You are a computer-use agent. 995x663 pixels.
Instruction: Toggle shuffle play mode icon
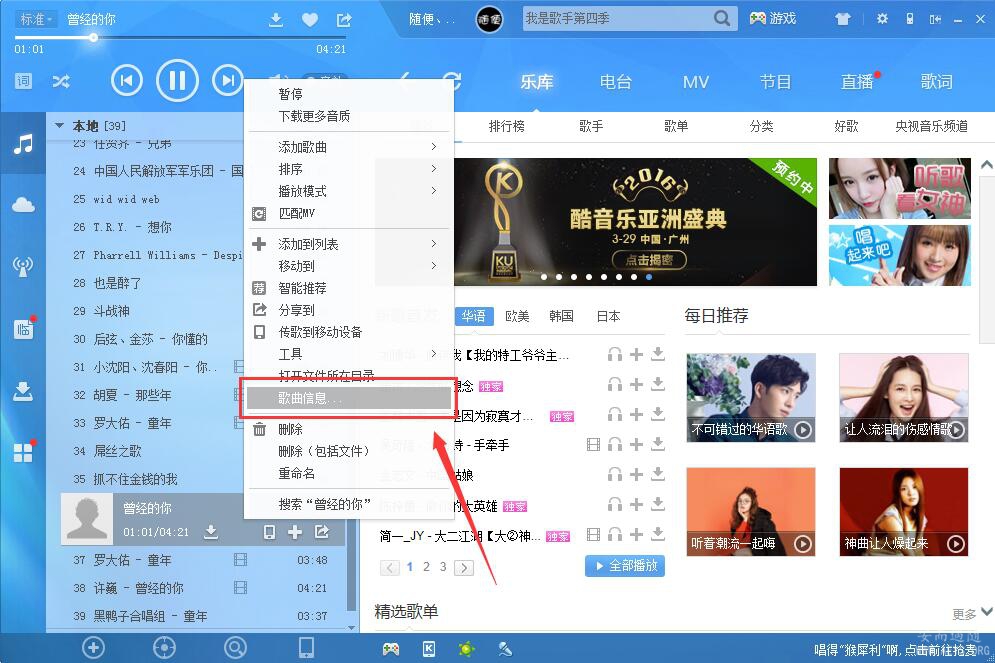[x=61, y=81]
